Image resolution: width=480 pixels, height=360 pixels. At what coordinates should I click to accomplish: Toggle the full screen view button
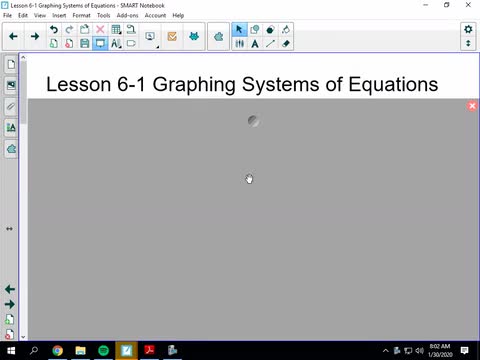100,43
